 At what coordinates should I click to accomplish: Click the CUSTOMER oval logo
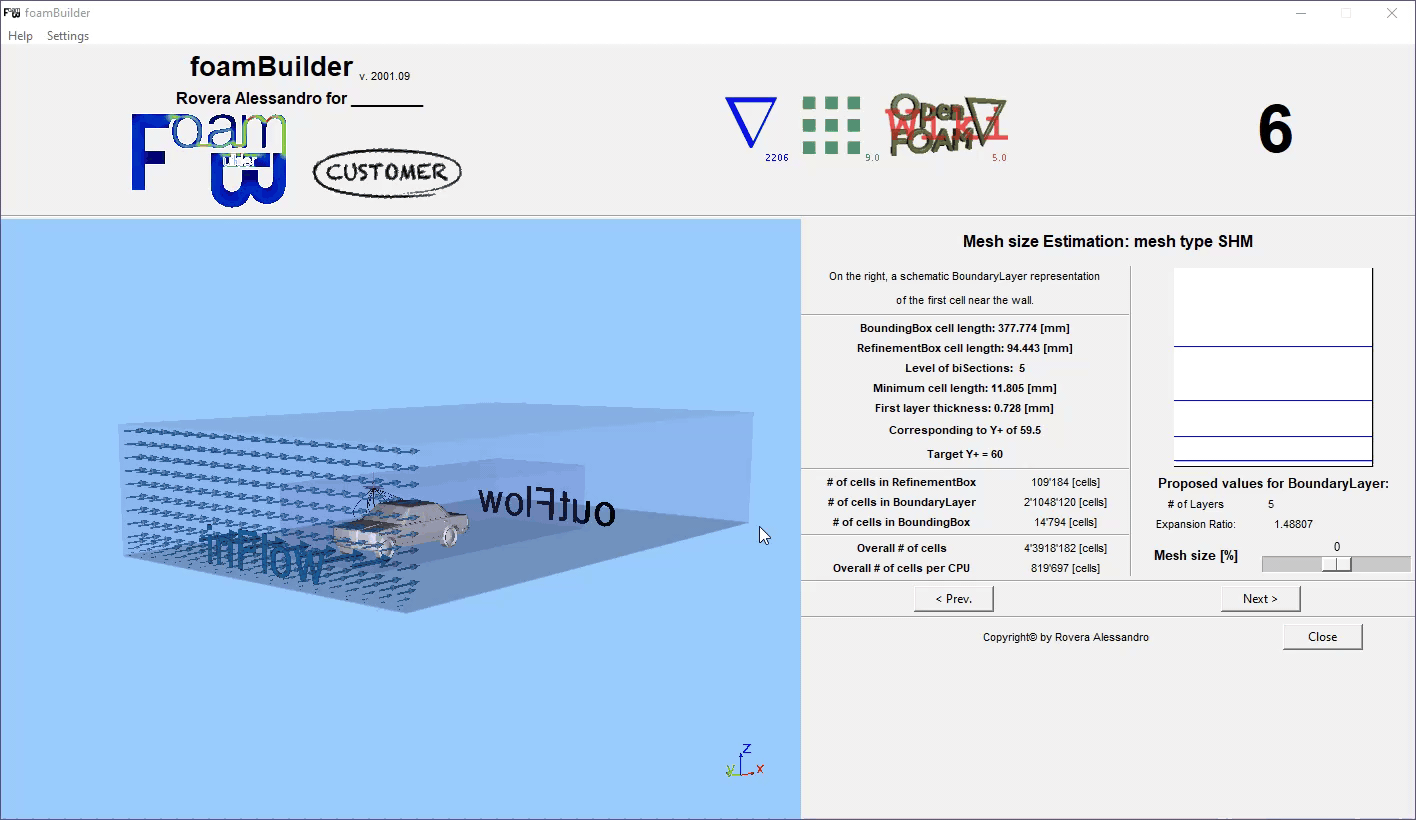(387, 172)
